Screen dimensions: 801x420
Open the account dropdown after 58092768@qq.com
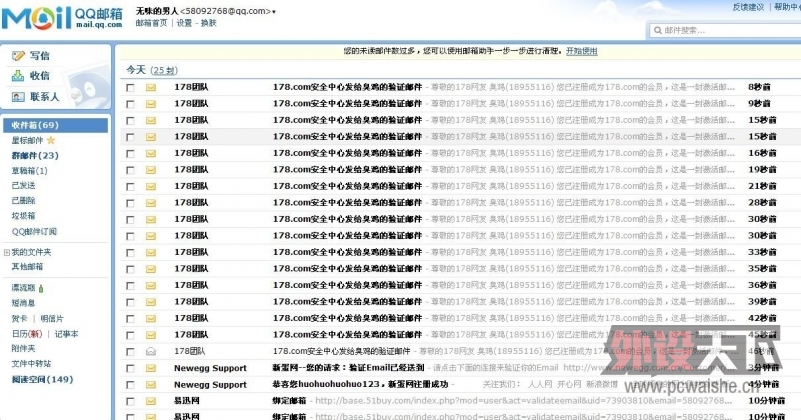click(274, 12)
